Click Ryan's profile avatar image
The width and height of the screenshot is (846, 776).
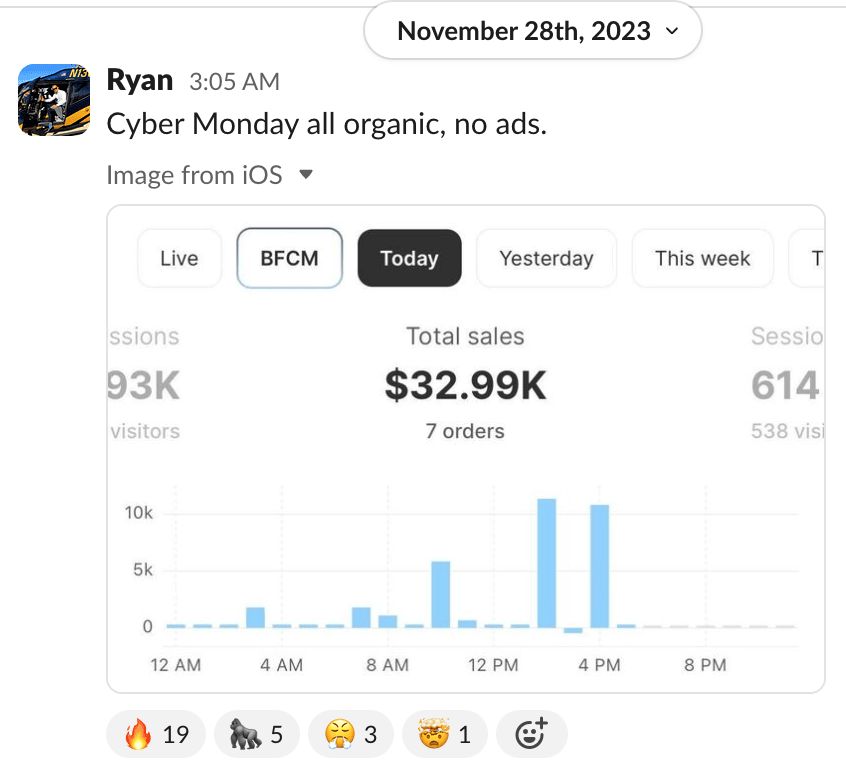54,100
